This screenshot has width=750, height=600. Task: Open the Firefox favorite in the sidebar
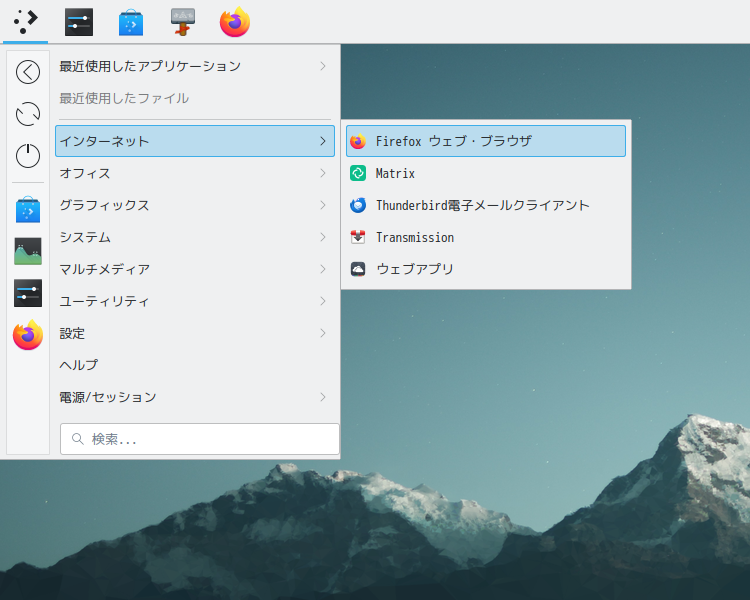[28, 334]
